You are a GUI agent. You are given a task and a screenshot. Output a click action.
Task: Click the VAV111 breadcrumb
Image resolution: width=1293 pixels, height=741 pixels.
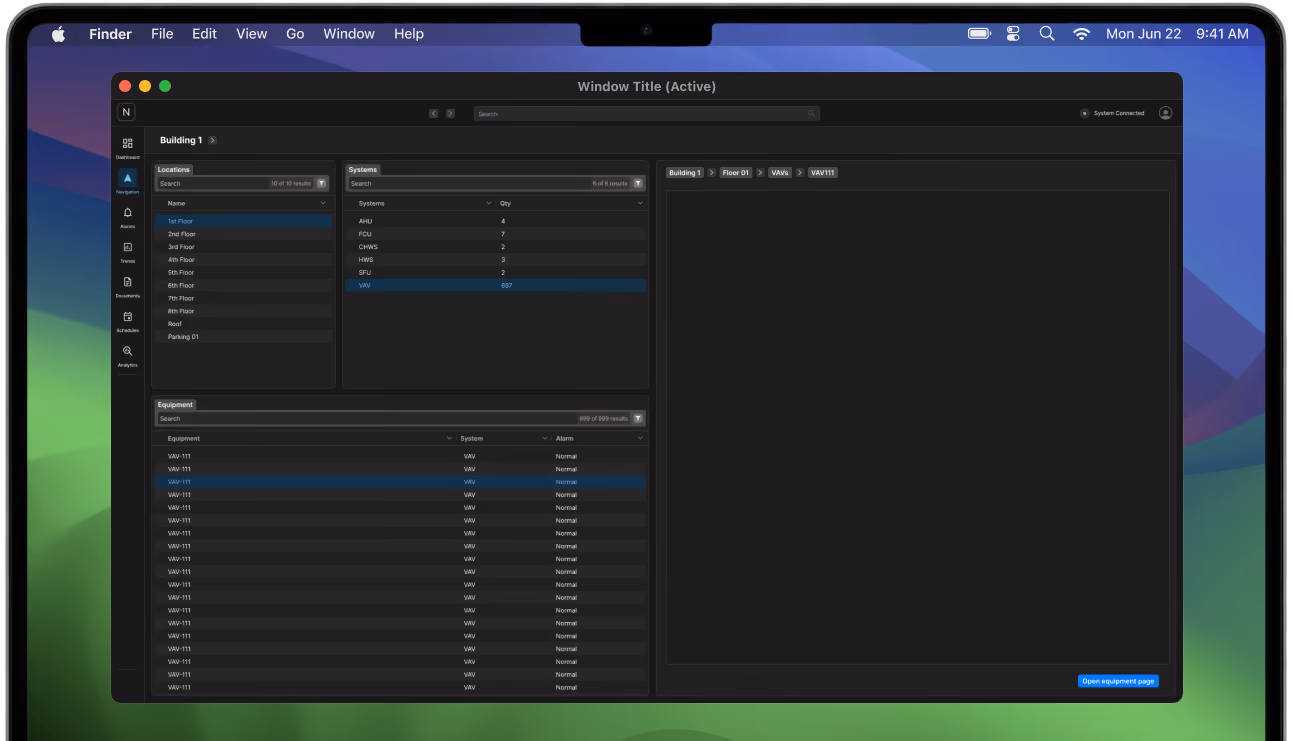pos(823,173)
